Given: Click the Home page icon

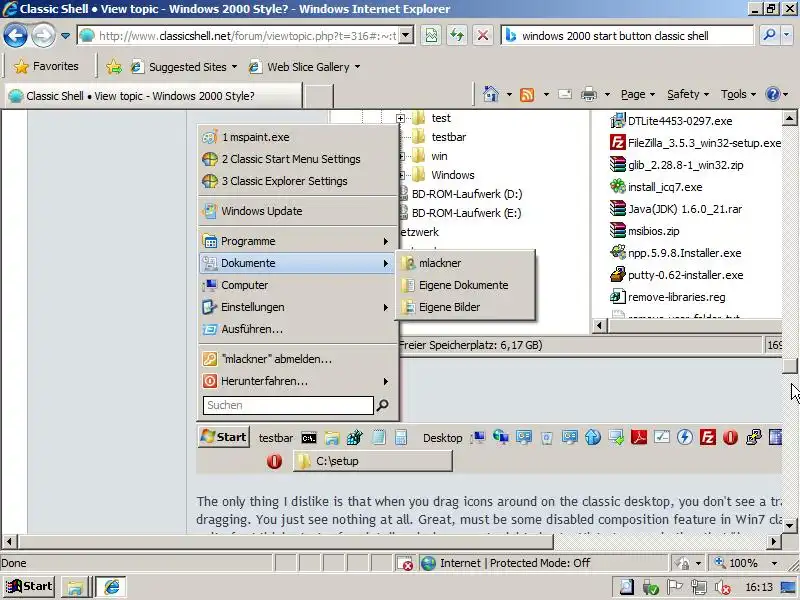Looking at the screenshot, I should [491, 94].
